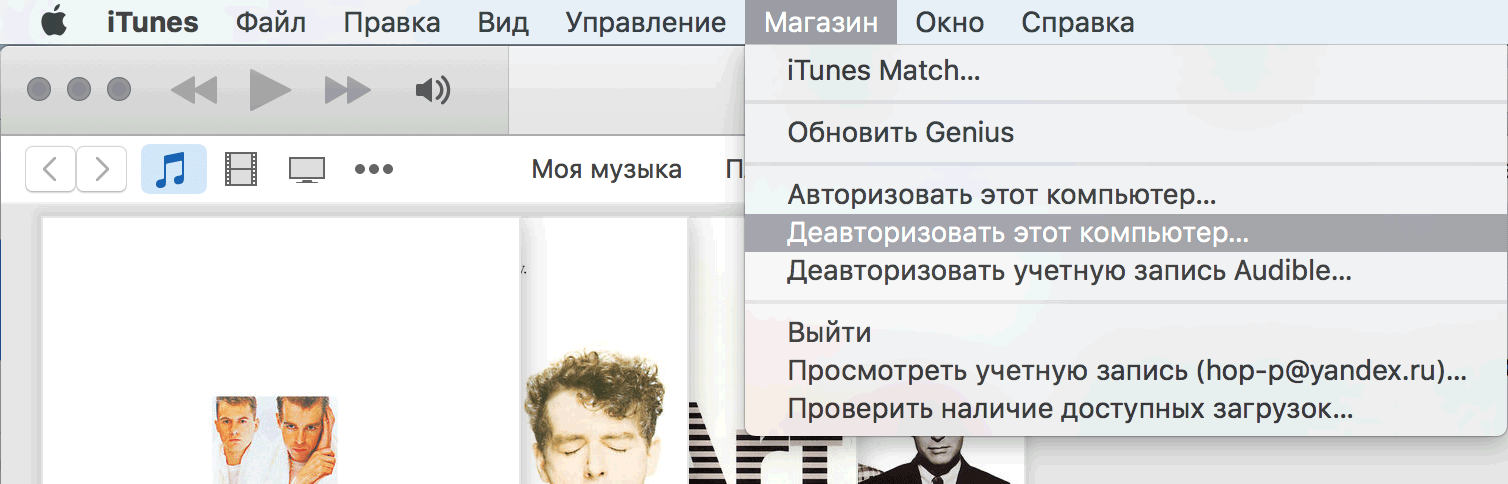Click the fast forward next track button

348,91
